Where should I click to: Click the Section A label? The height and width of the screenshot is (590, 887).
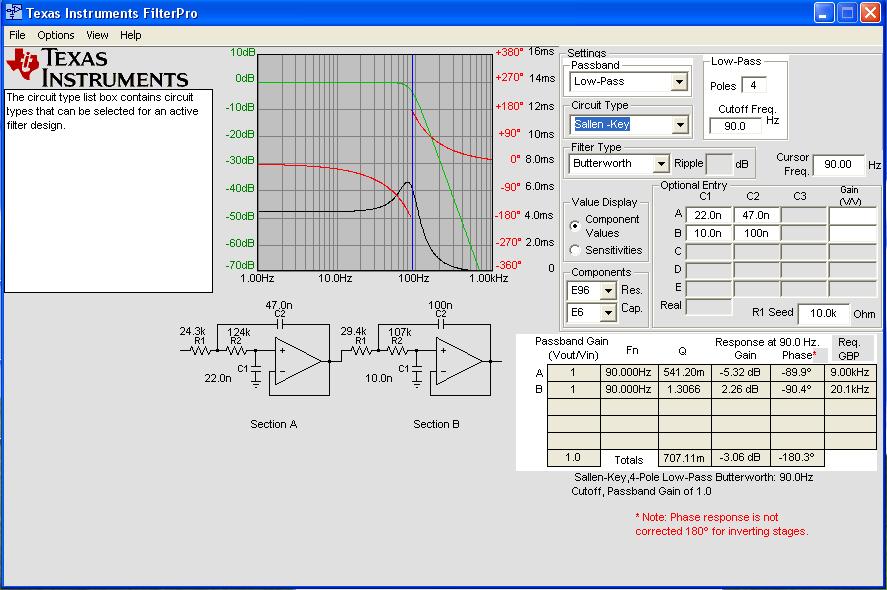[274, 424]
